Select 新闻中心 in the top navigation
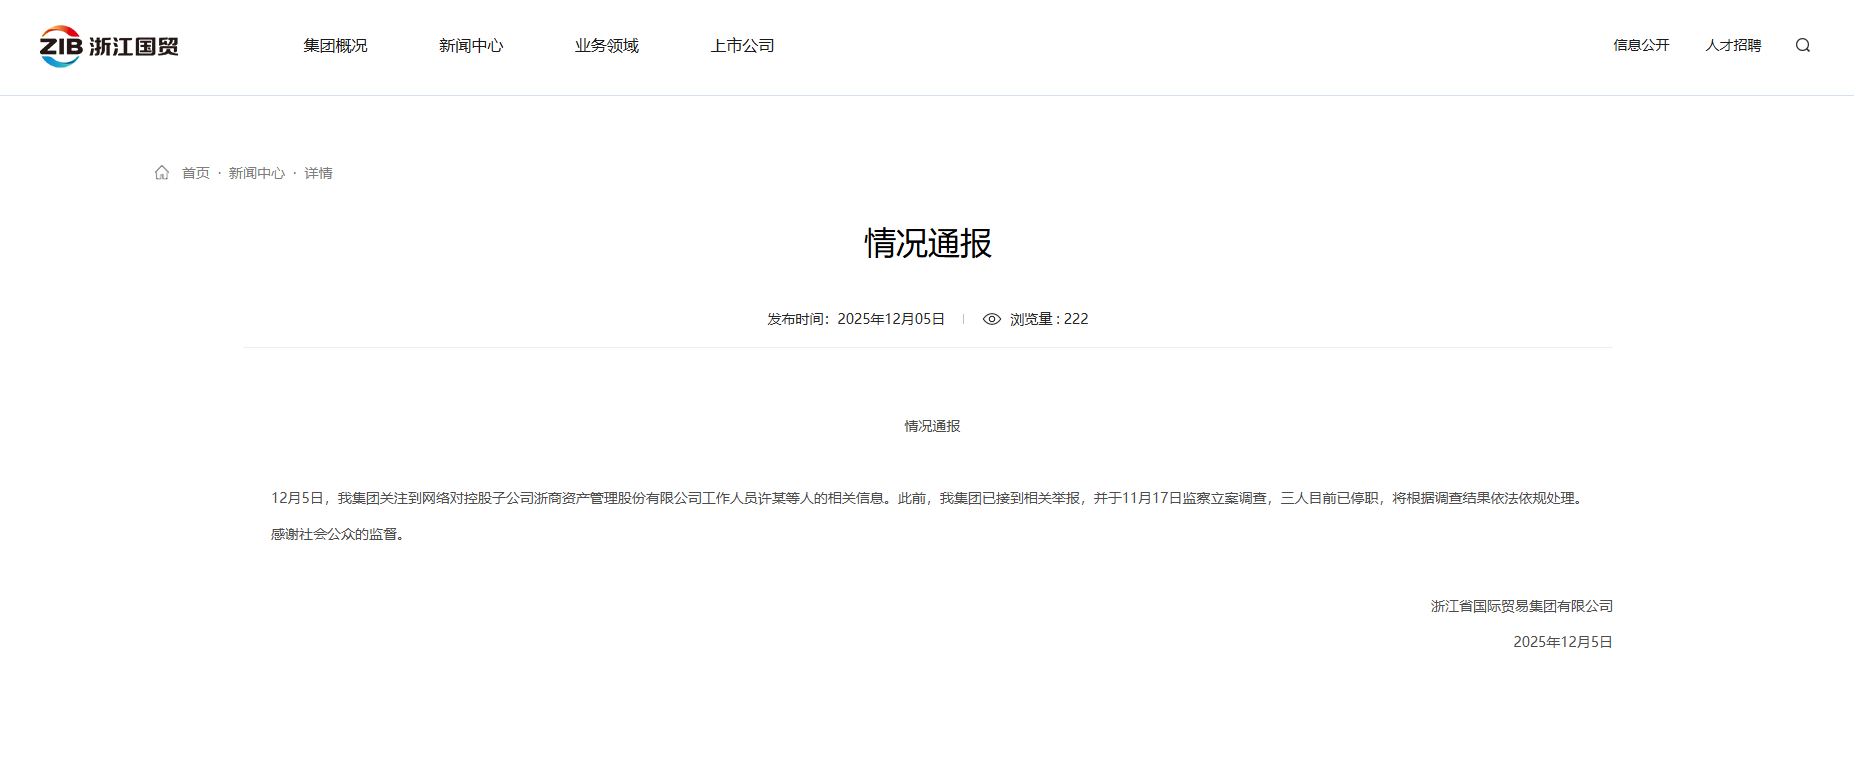 click(471, 46)
